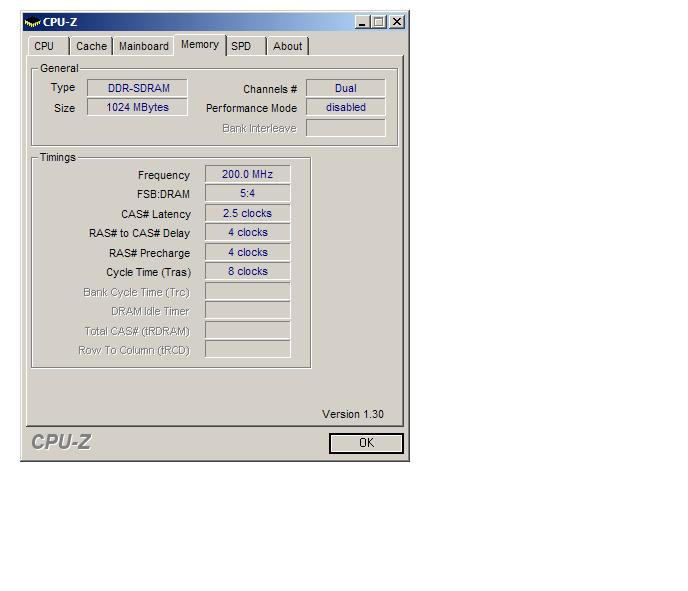Click the FSB:DRAM ratio 5:4

[x=247, y=193]
